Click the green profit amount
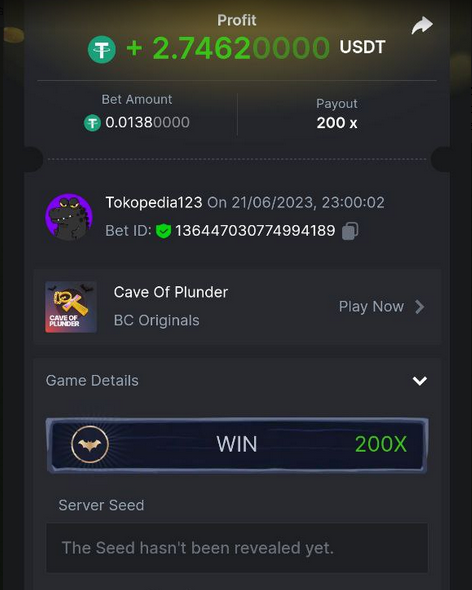The height and width of the screenshot is (590, 472). (228, 49)
